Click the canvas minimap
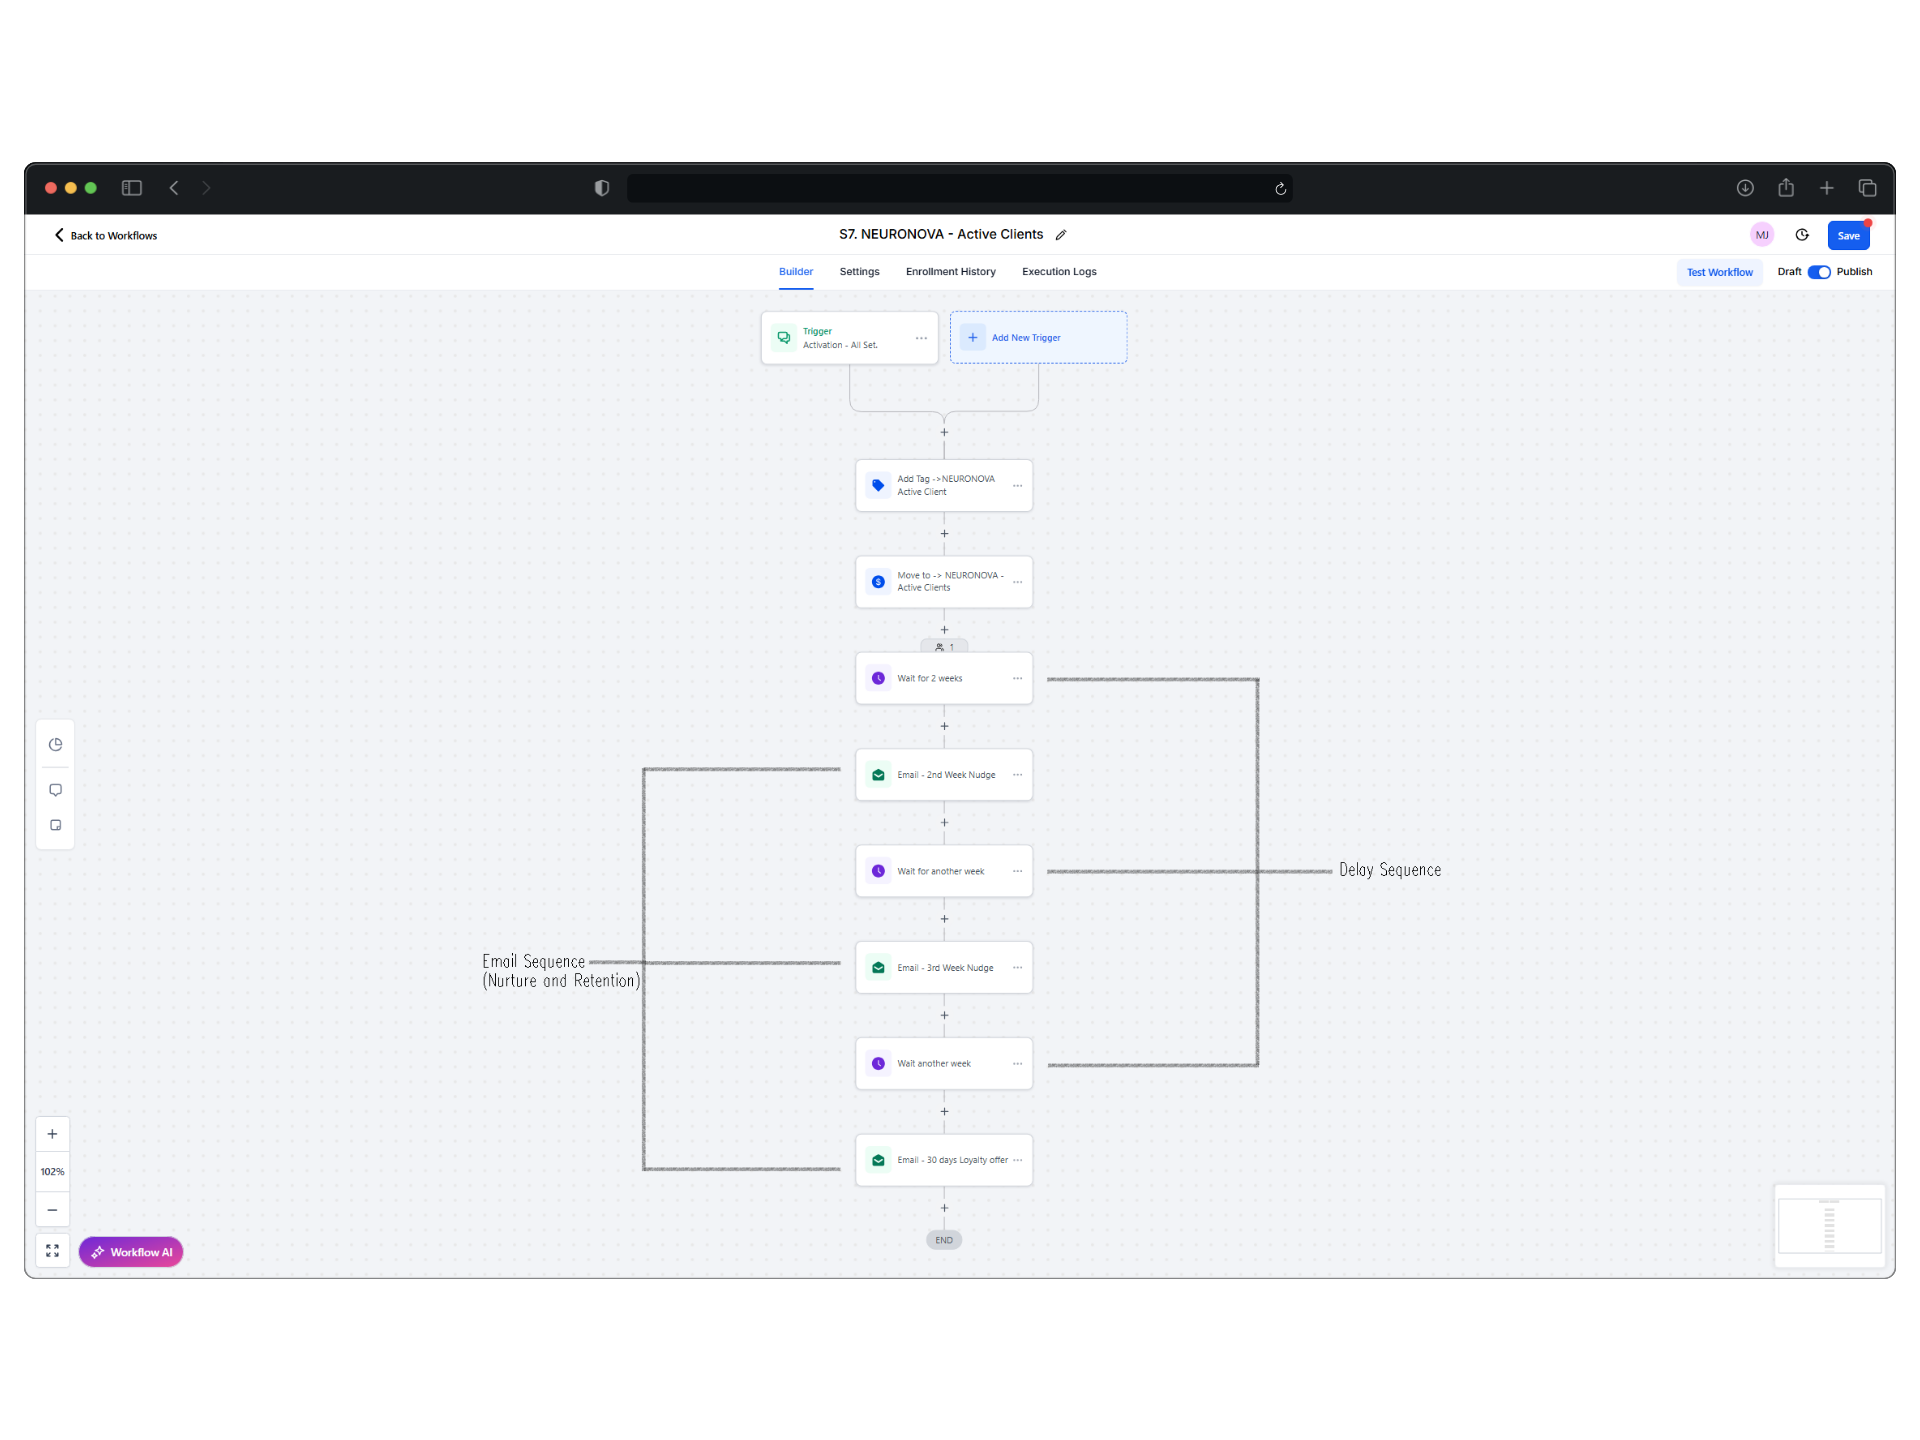 1829,1226
